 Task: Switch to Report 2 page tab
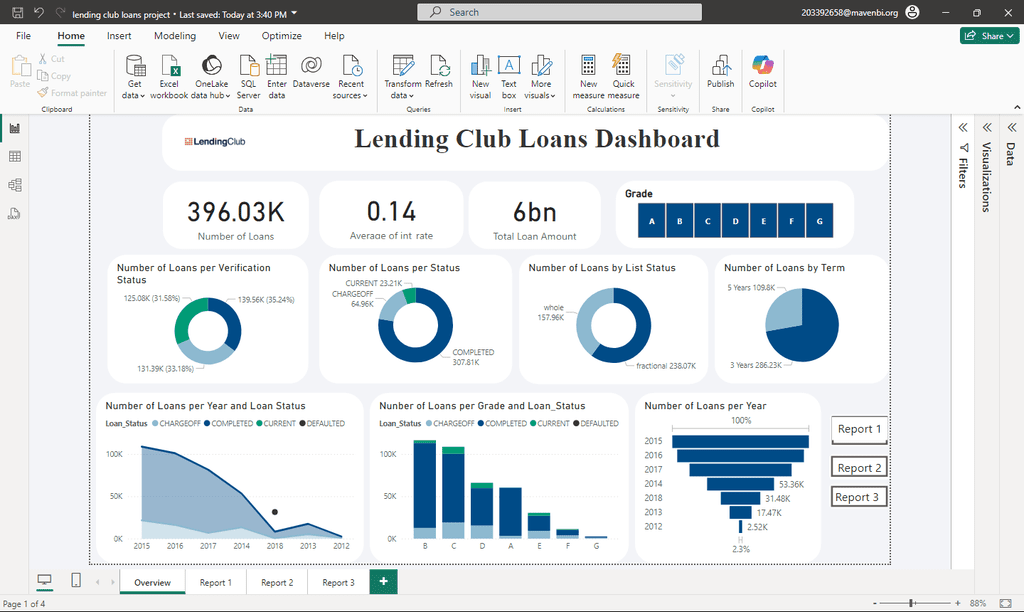[277, 583]
